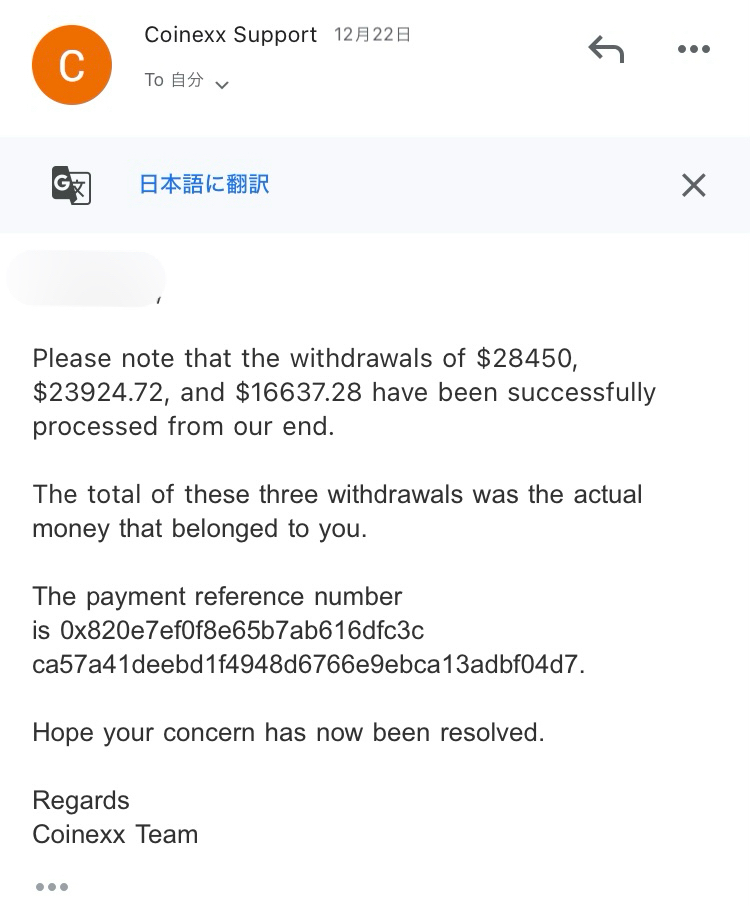Click the 日本語に翻訳 translate link
750x906 pixels.
point(204,185)
